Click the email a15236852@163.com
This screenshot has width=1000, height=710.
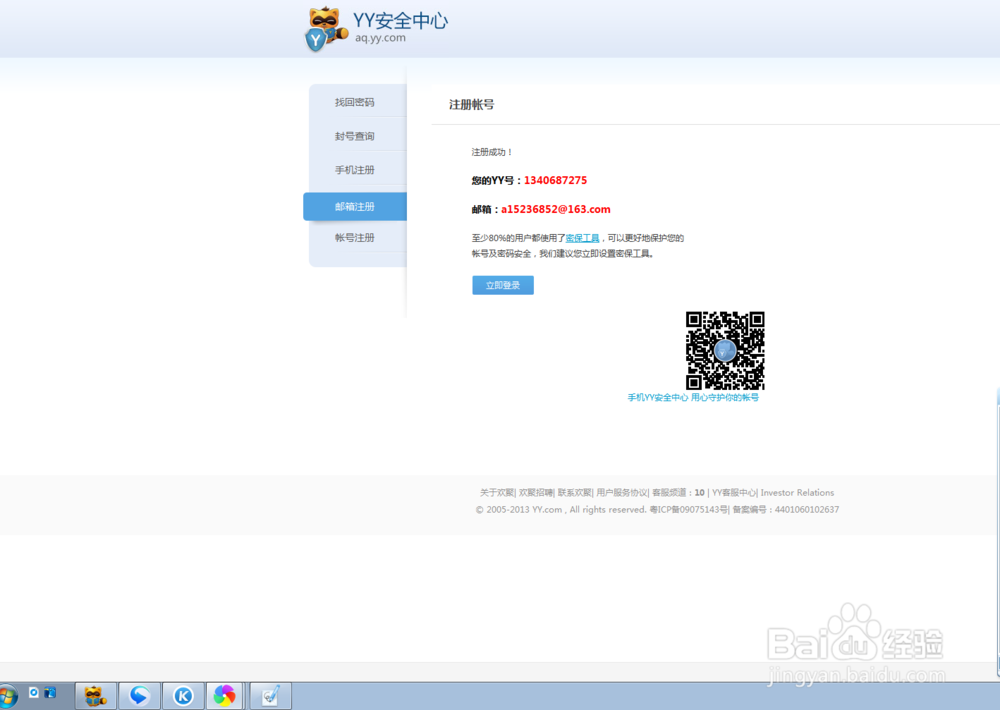point(555,209)
